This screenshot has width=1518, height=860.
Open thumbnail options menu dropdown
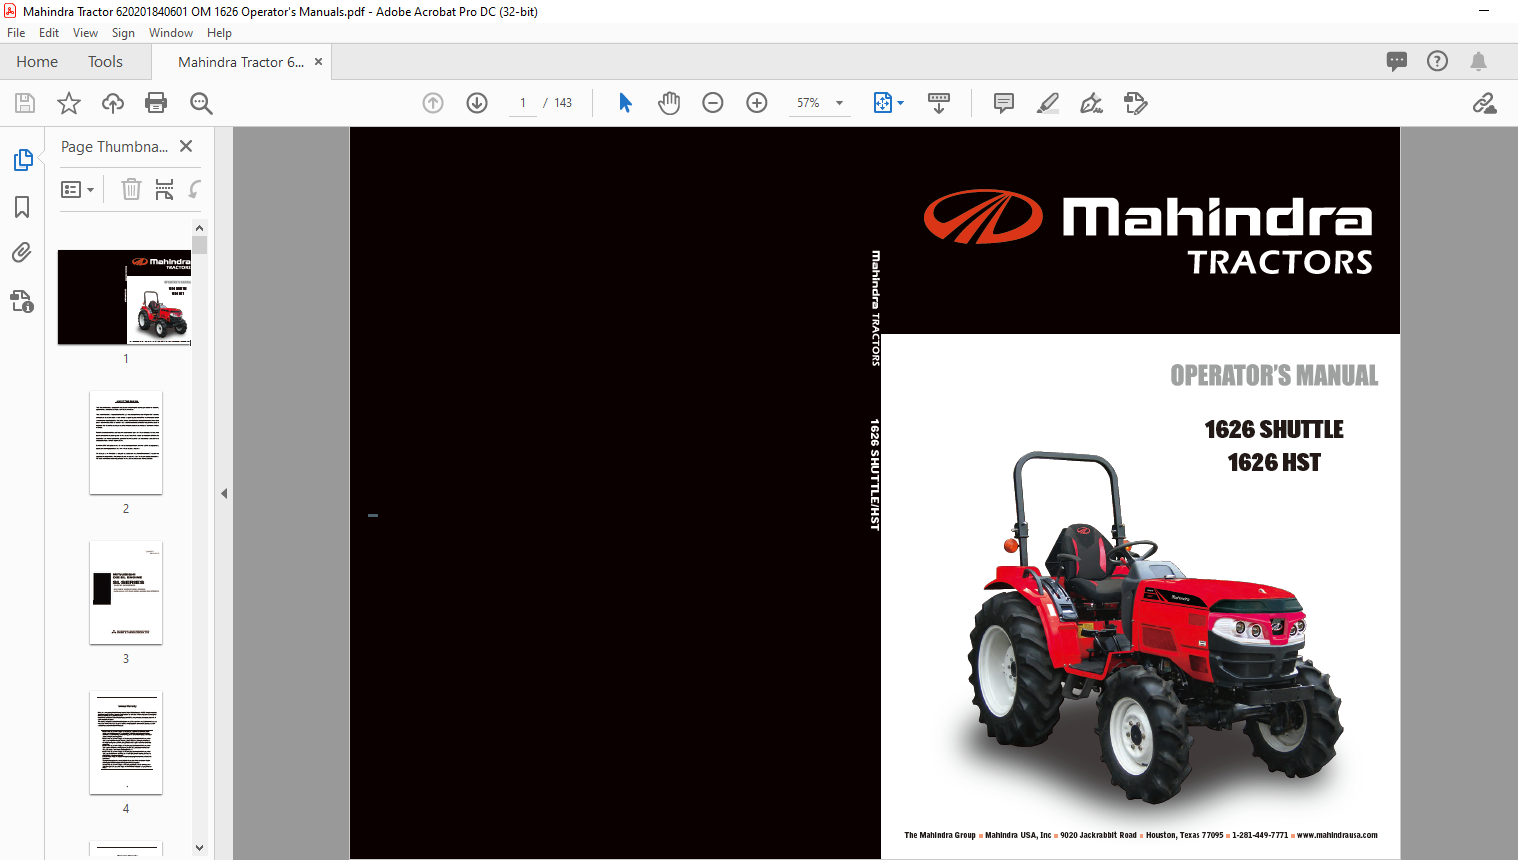tap(77, 189)
